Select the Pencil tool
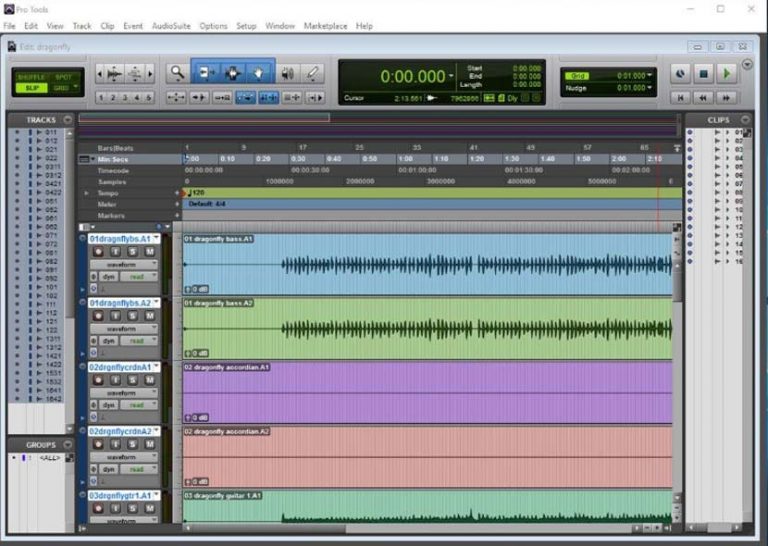The image size is (768, 546). [x=312, y=73]
